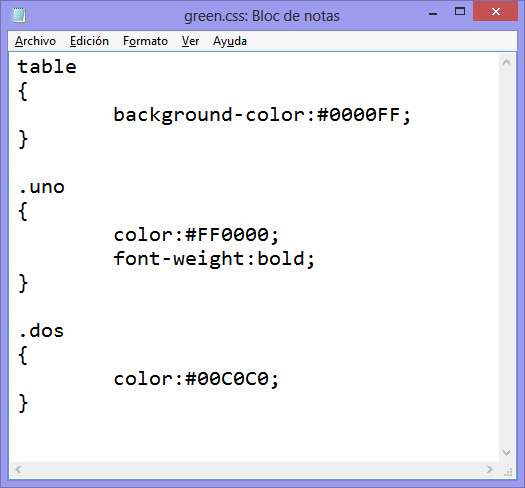Screen dimensions: 525x488
Task: Open the Ayuda menu
Action: (230, 41)
